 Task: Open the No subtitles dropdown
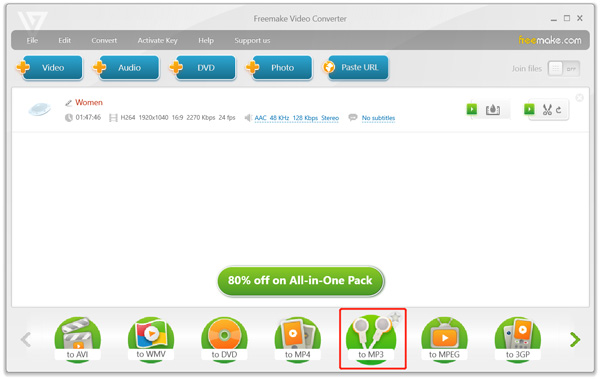tap(378, 118)
